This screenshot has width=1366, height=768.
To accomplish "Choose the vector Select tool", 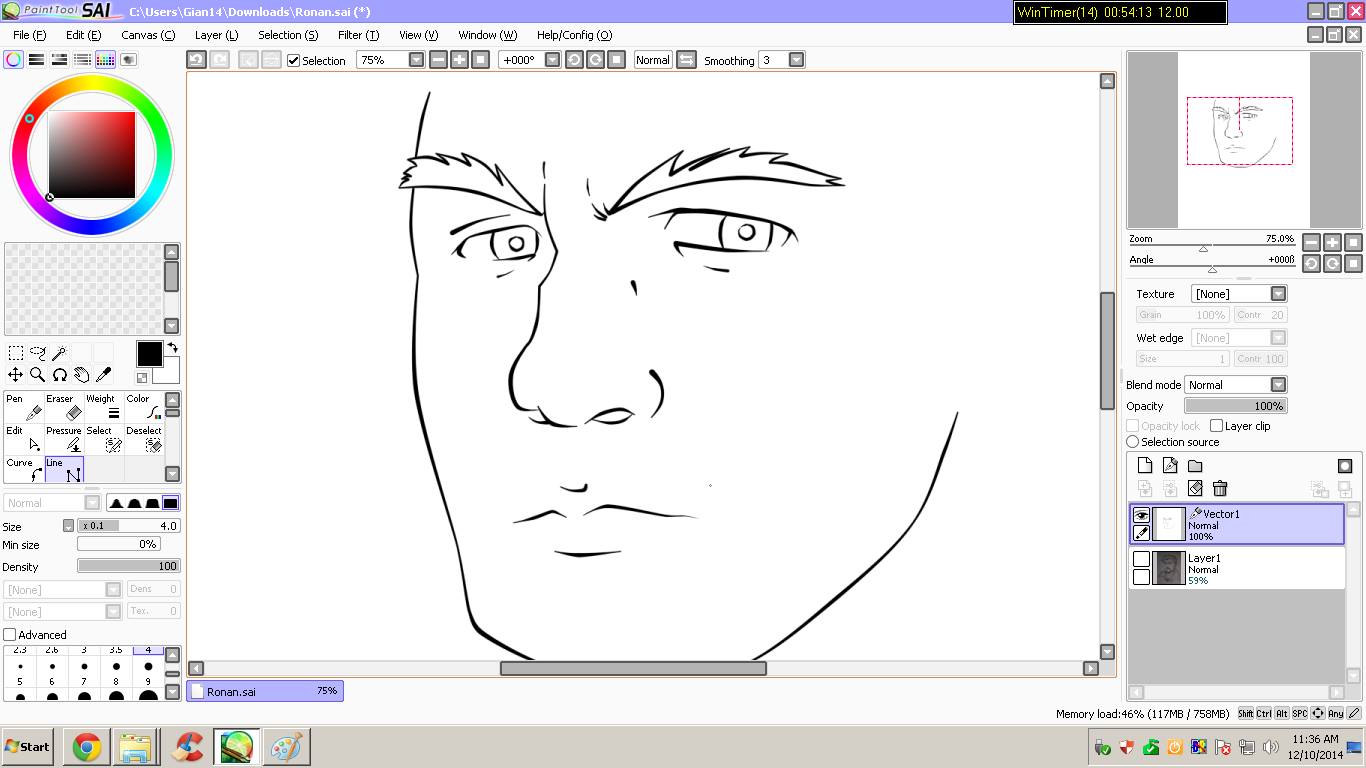I will click(x=104, y=439).
